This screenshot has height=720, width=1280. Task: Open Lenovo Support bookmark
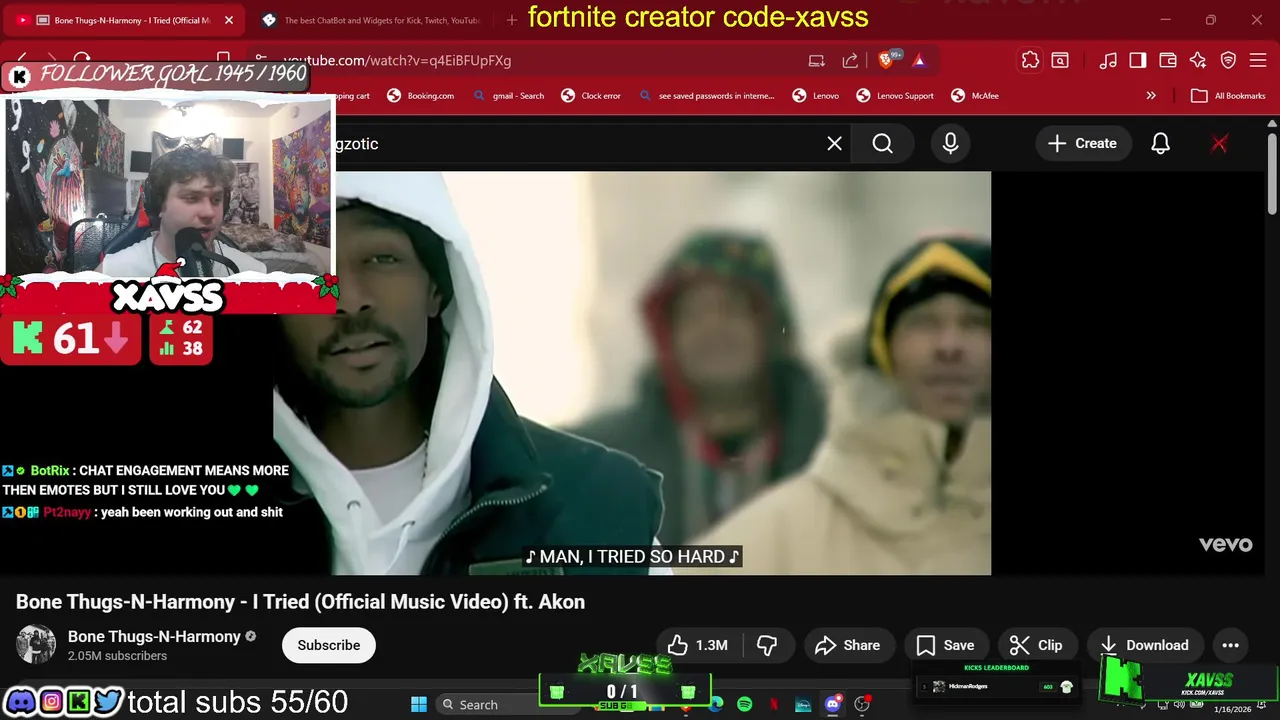895,96
